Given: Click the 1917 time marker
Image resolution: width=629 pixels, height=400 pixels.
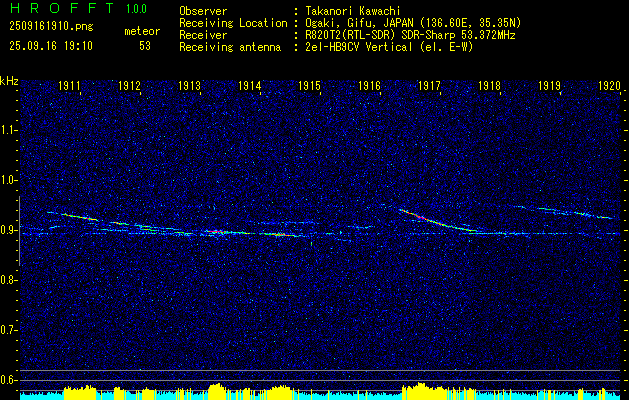Looking at the screenshot, I should (x=430, y=85).
